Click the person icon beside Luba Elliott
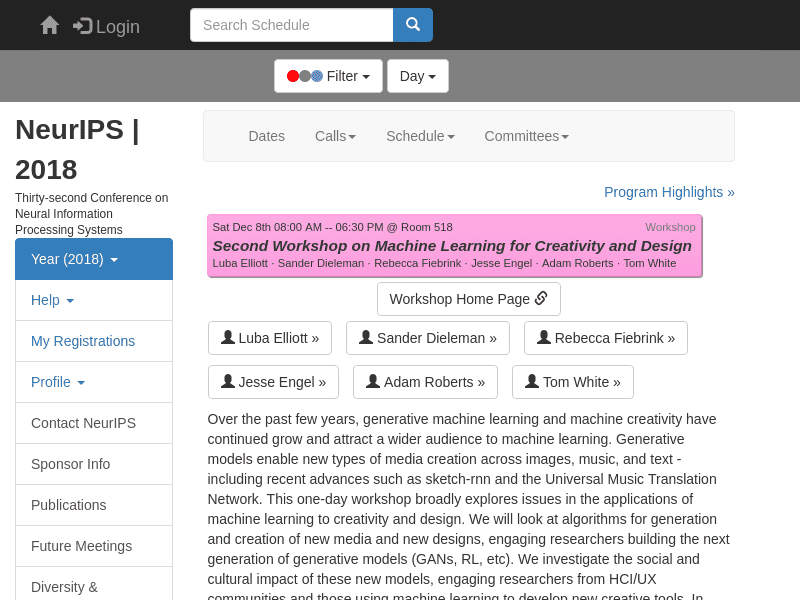 (228, 337)
